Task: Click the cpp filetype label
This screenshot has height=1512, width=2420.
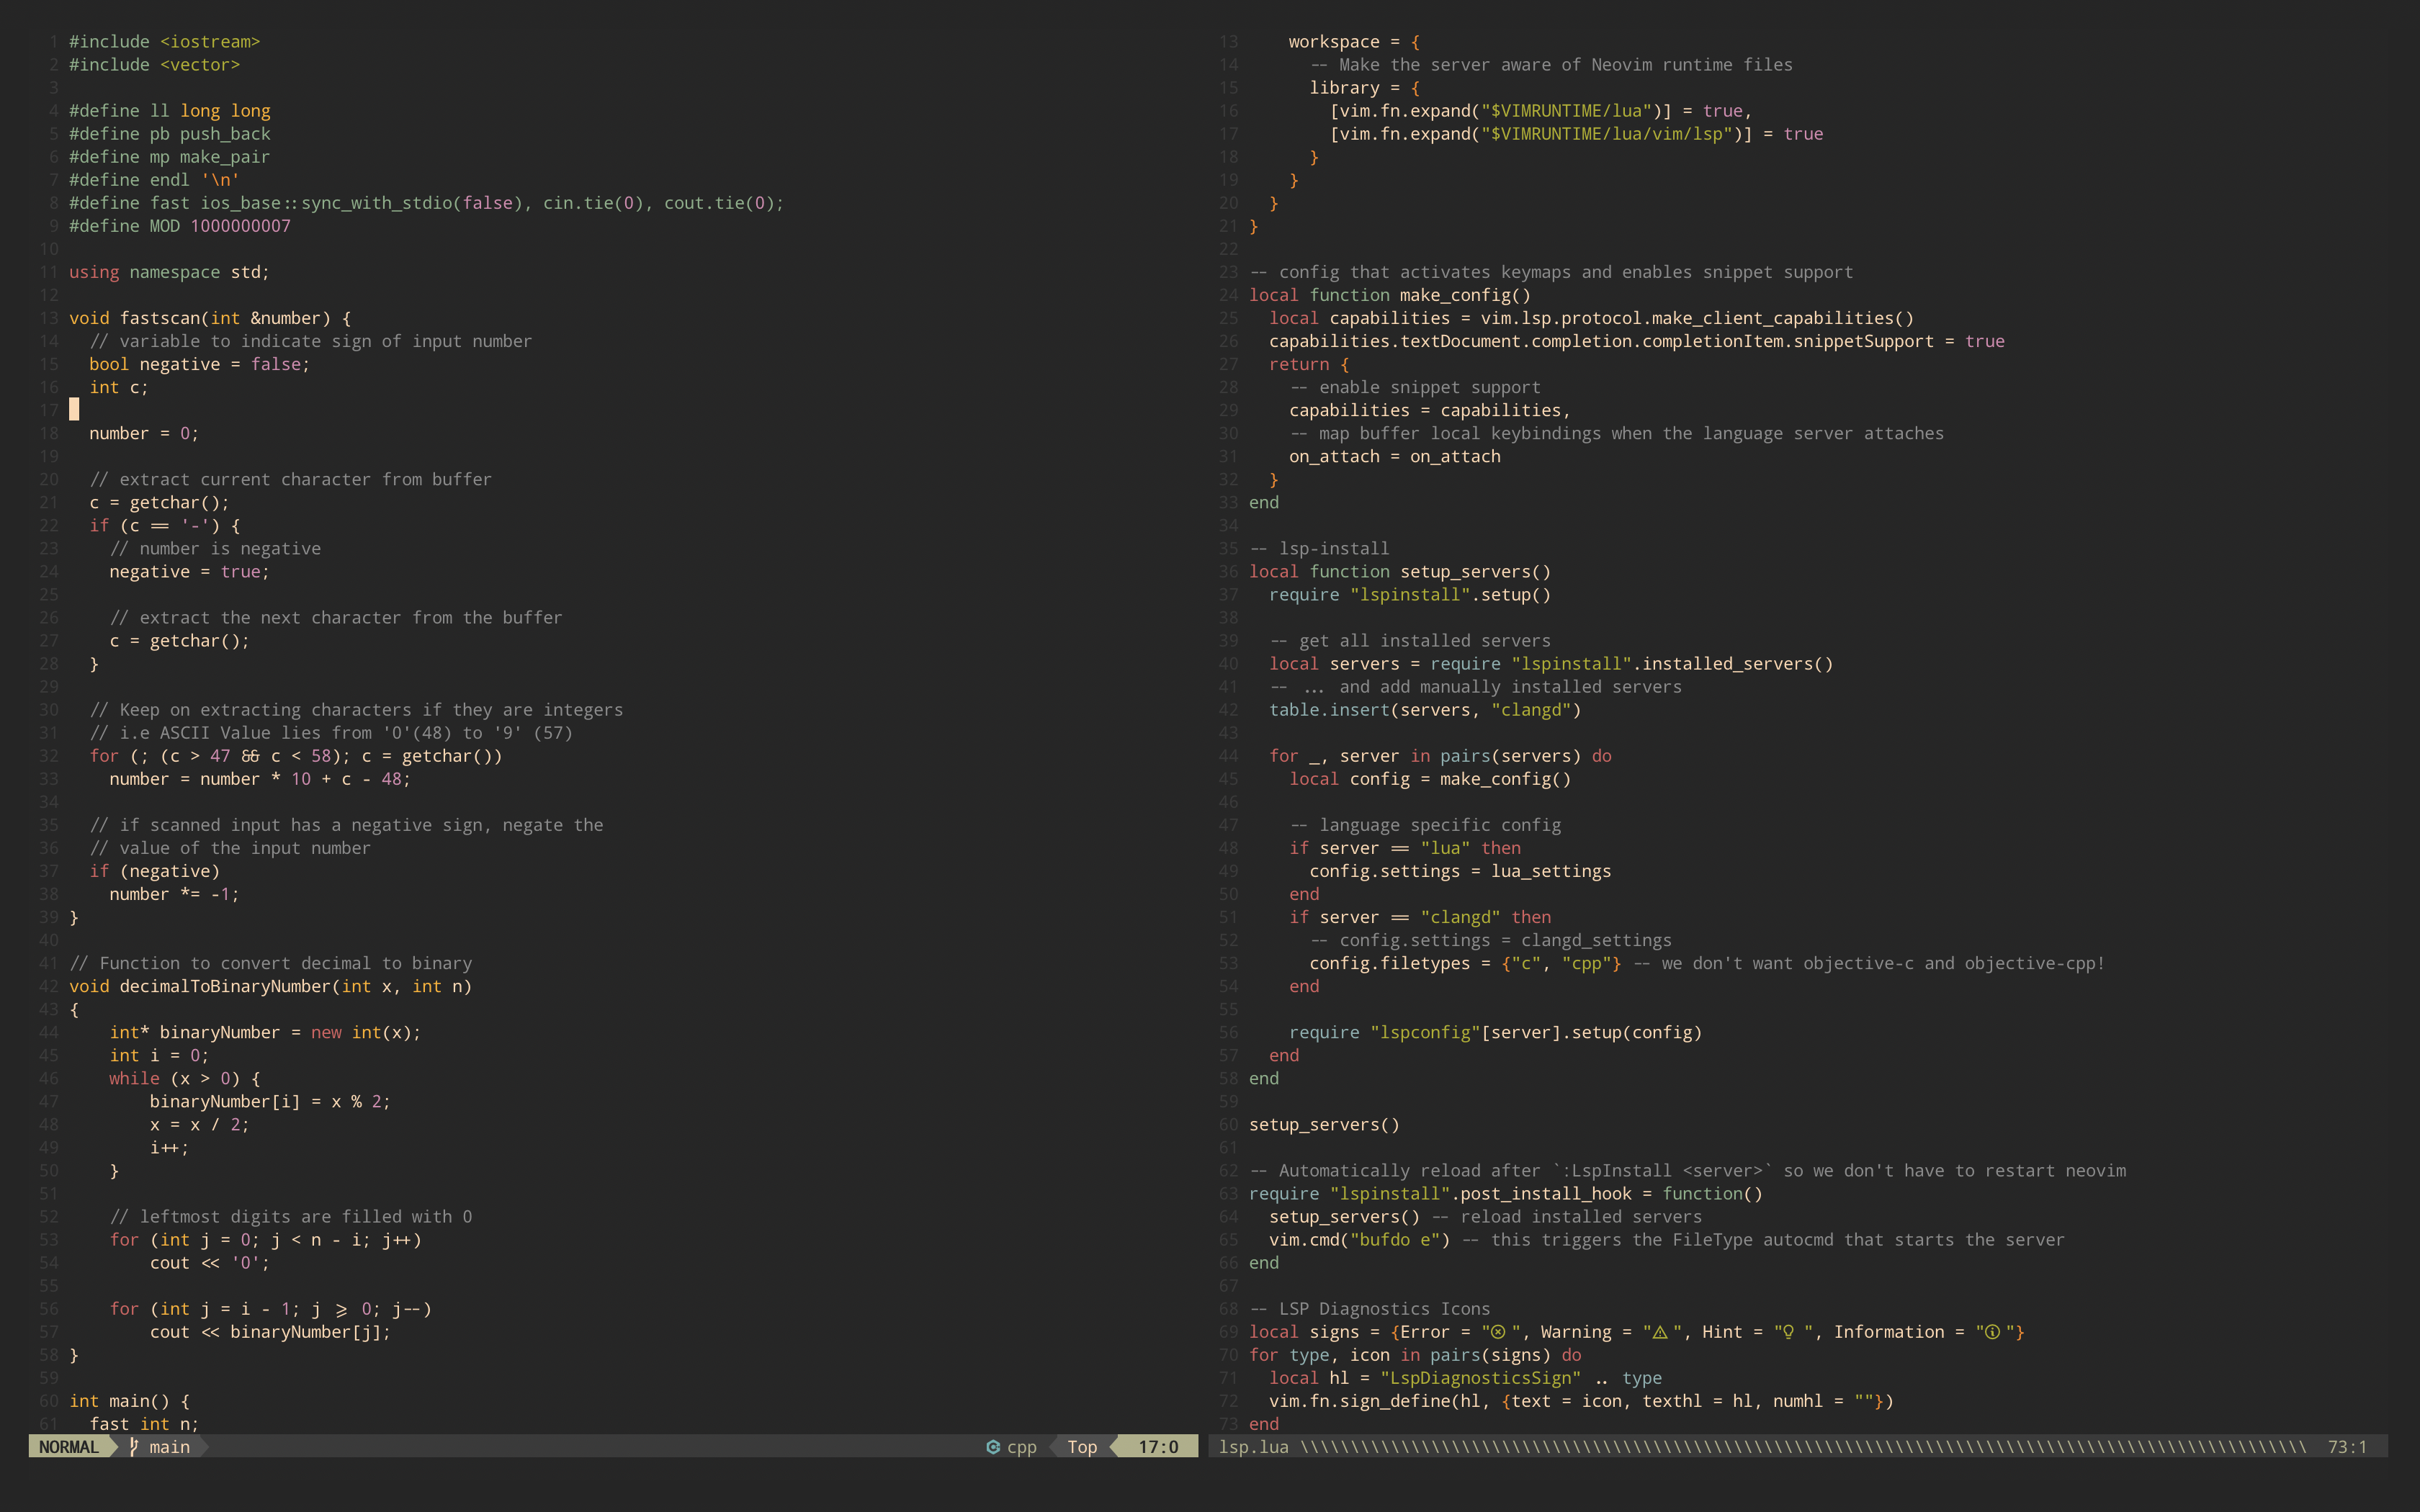Action: coord(1021,1447)
